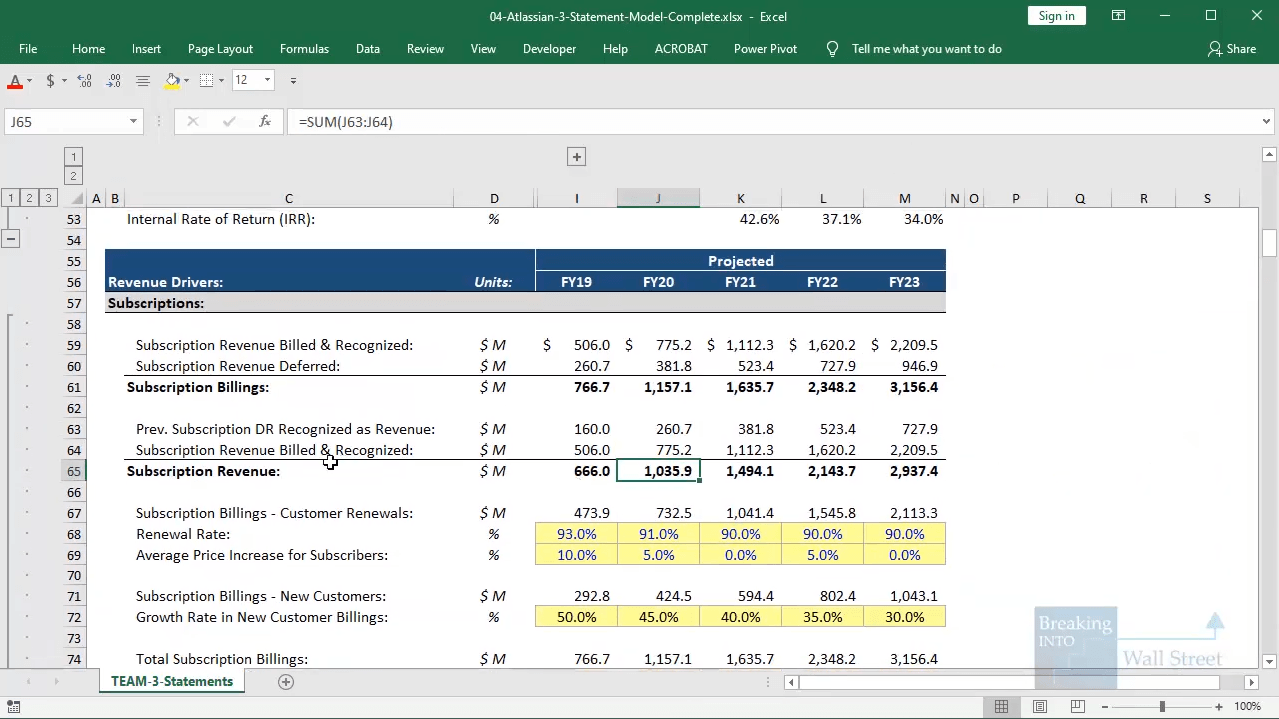Switch to Page Layout view icon
This screenshot has height=719, width=1279.
[x=1040, y=706]
